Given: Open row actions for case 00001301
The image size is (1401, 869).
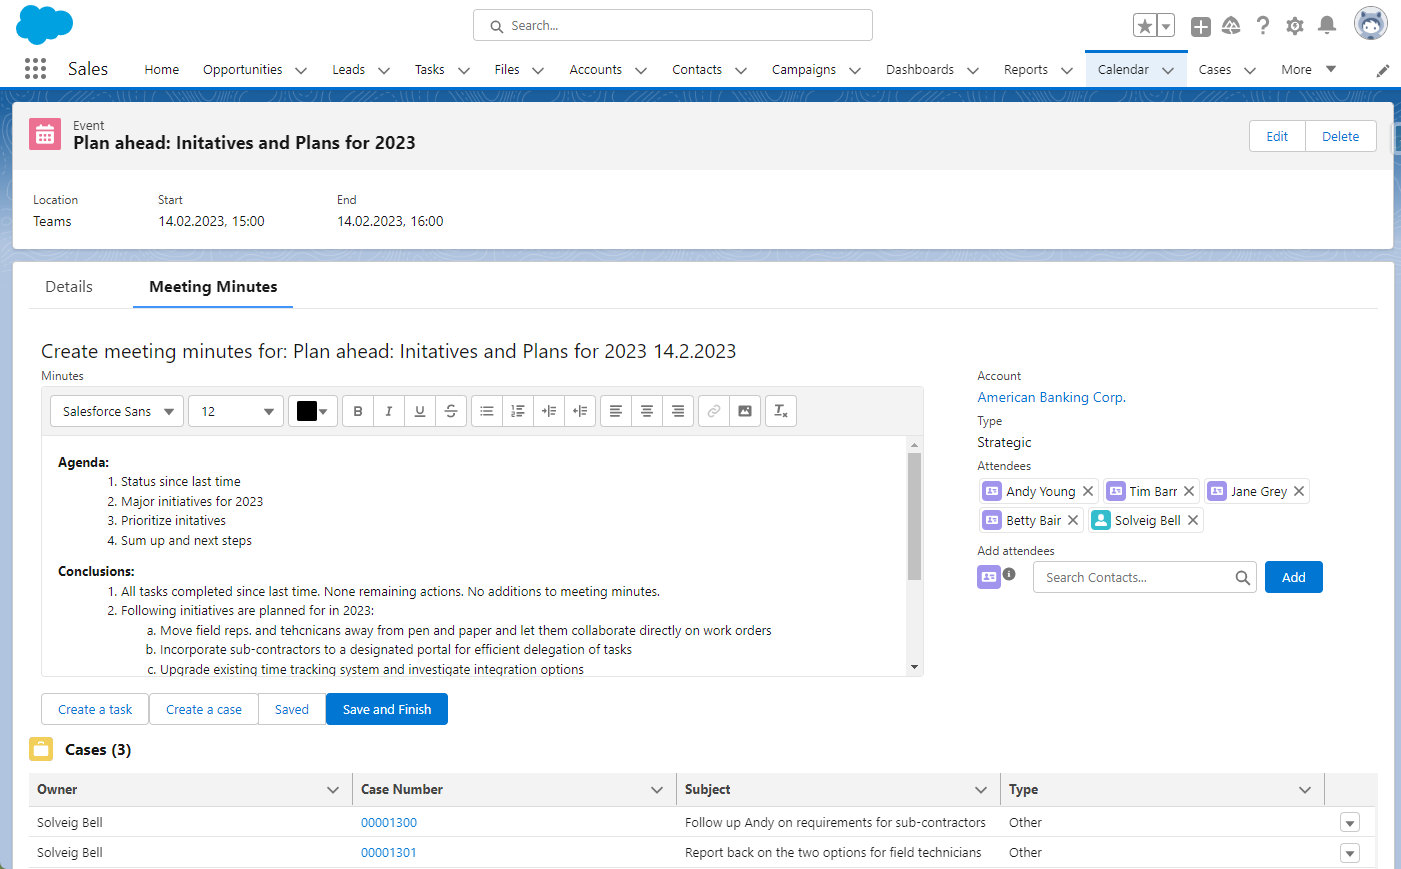Looking at the screenshot, I should coord(1350,853).
